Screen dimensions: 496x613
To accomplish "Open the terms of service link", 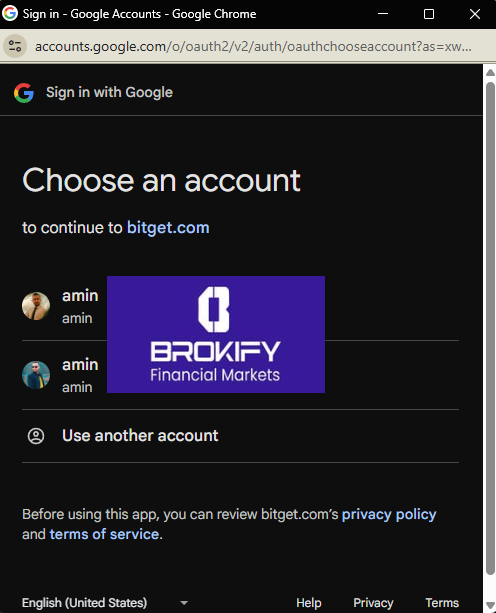I will pyautogui.click(x=104, y=534).
